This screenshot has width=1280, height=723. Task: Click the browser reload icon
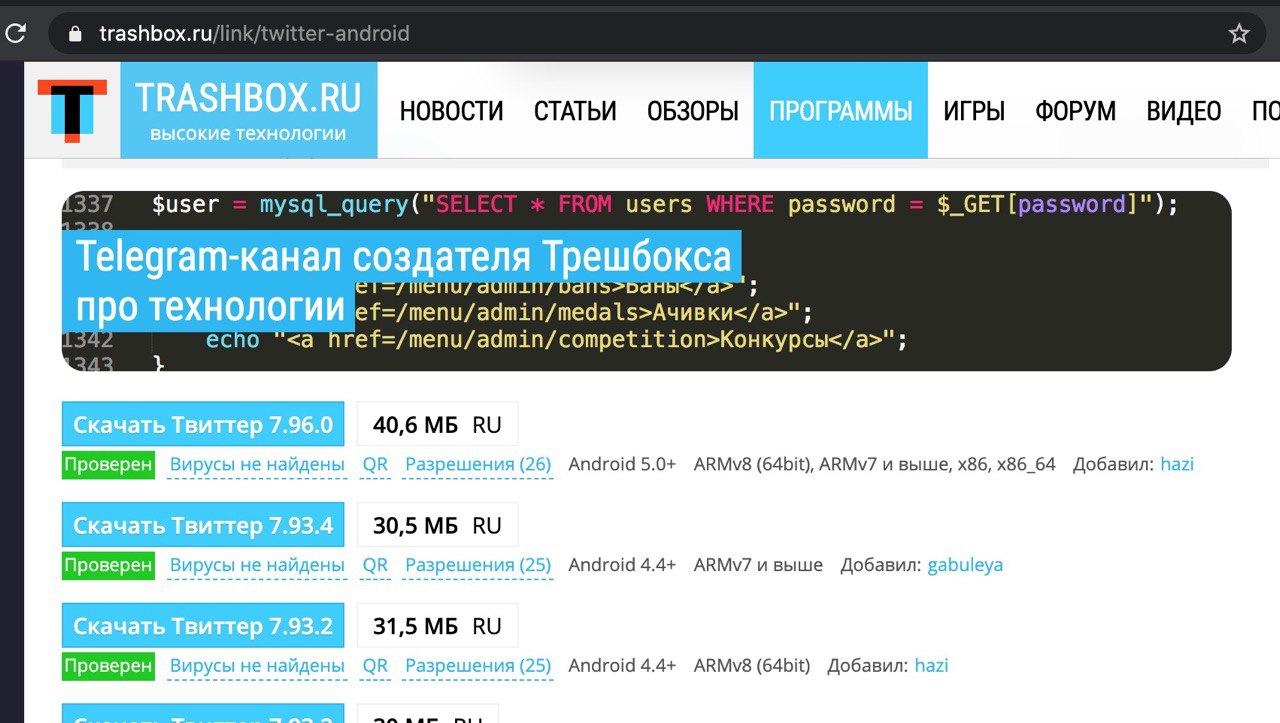click(x=15, y=33)
